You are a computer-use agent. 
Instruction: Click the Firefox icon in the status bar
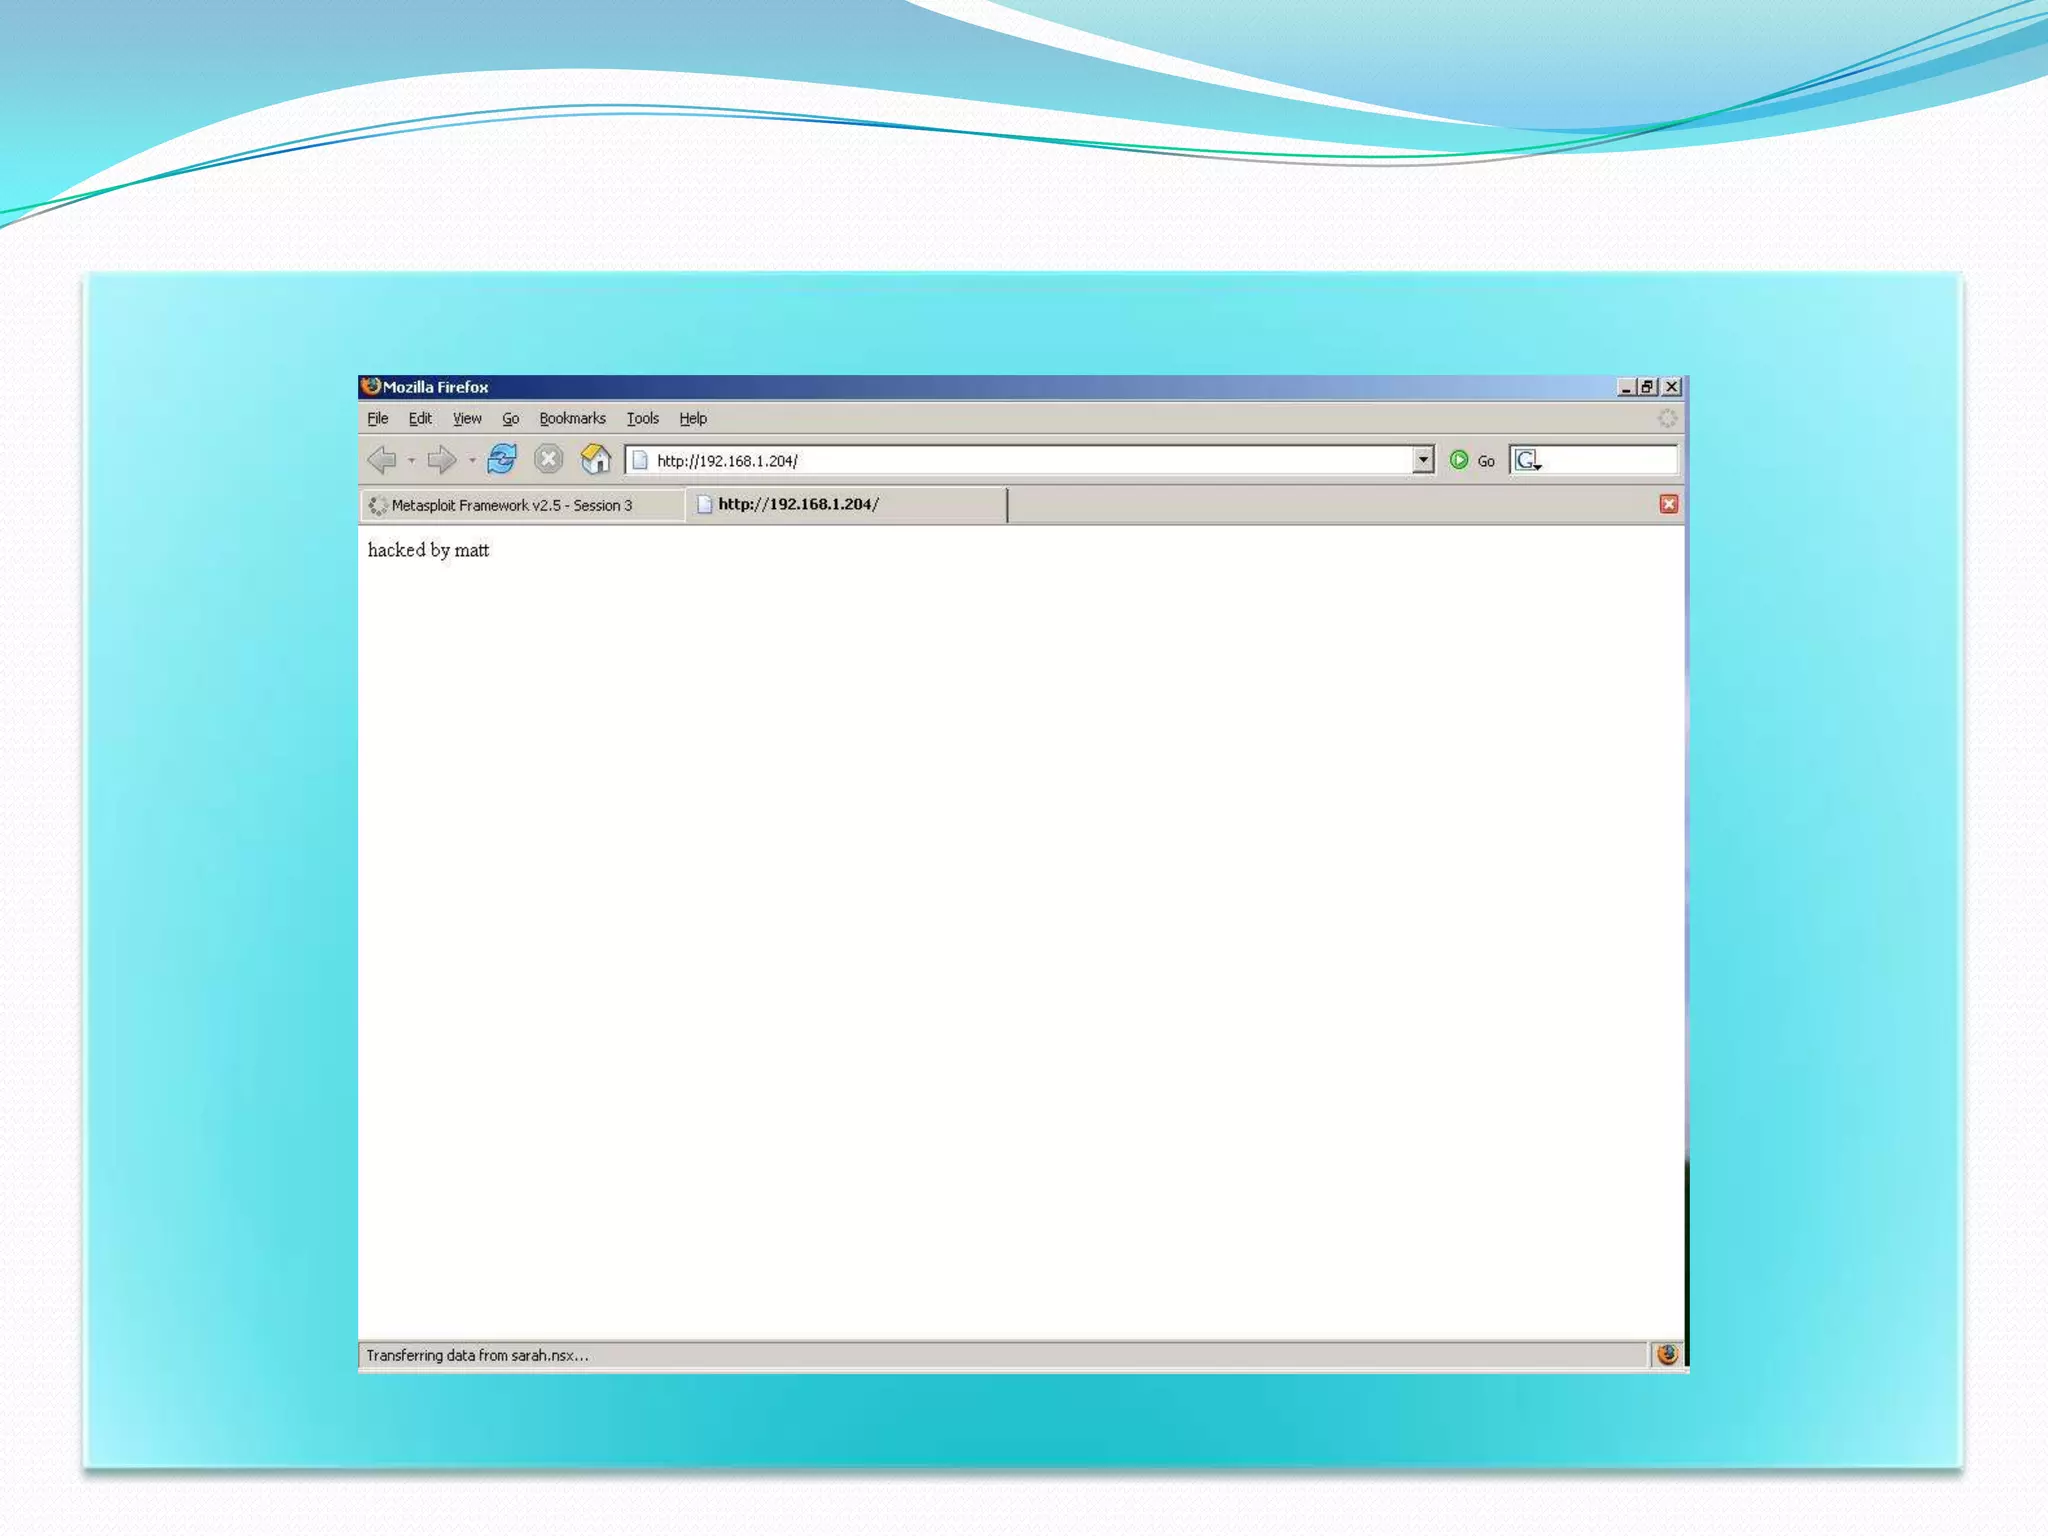coord(1667,1354)
